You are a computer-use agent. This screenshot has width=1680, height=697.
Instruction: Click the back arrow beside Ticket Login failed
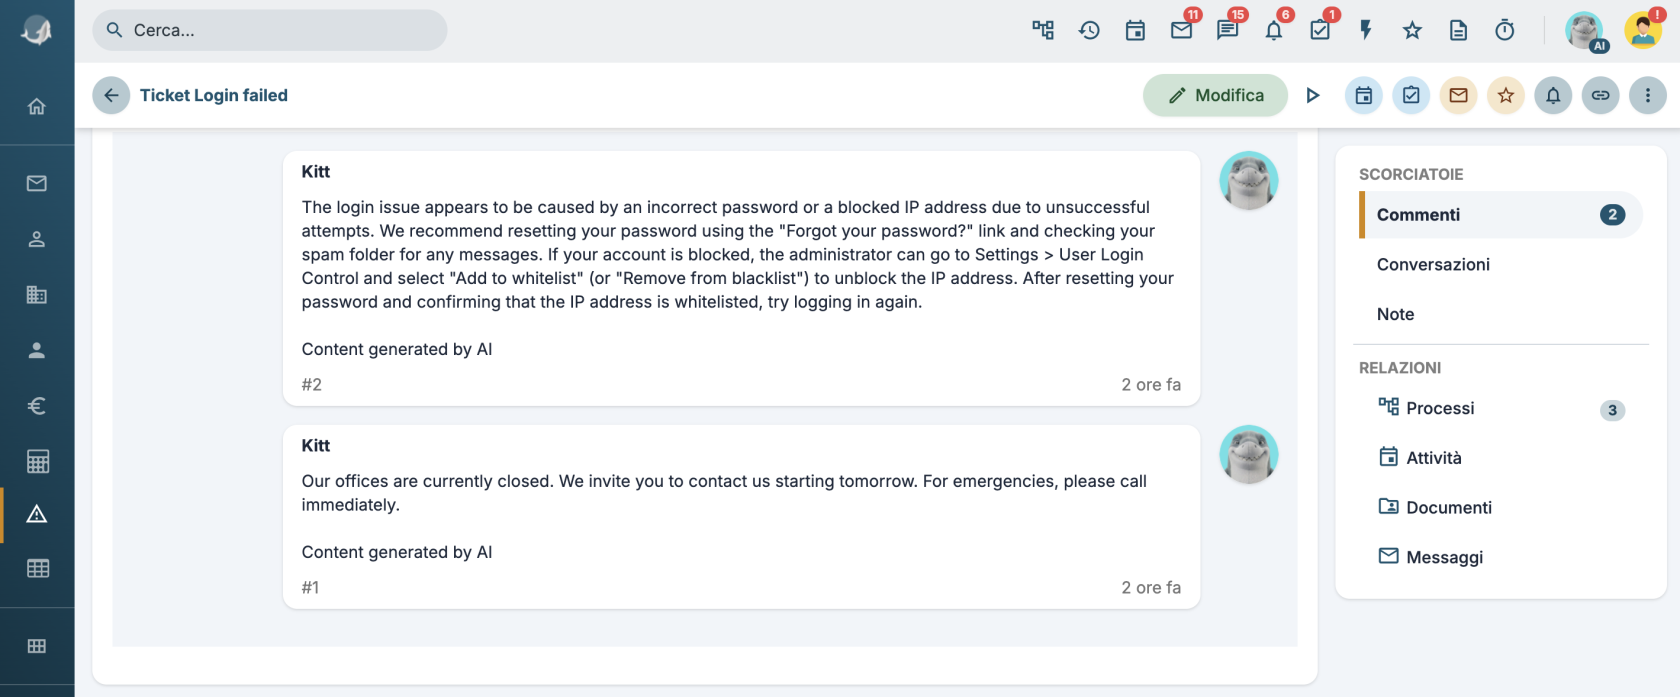point(111,95)
